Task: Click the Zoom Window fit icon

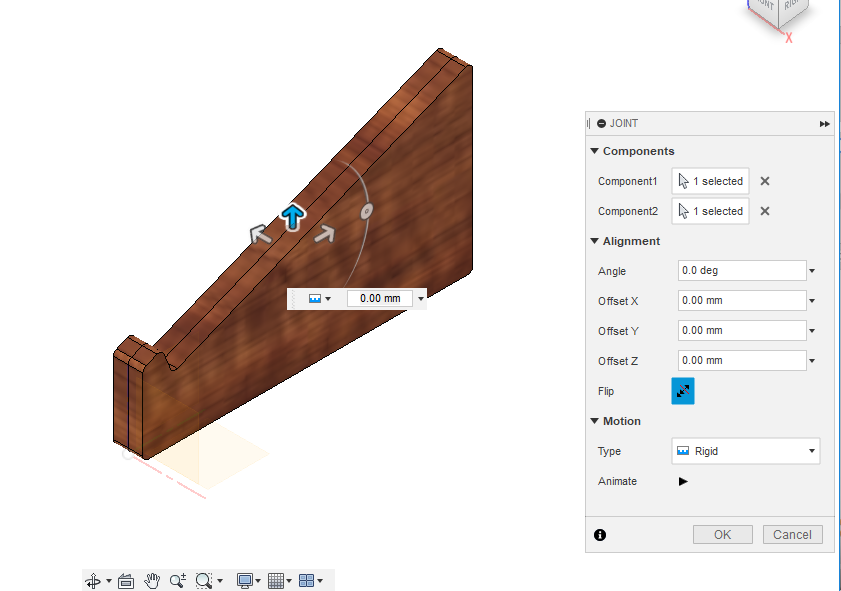Action: tap(204, 581)
